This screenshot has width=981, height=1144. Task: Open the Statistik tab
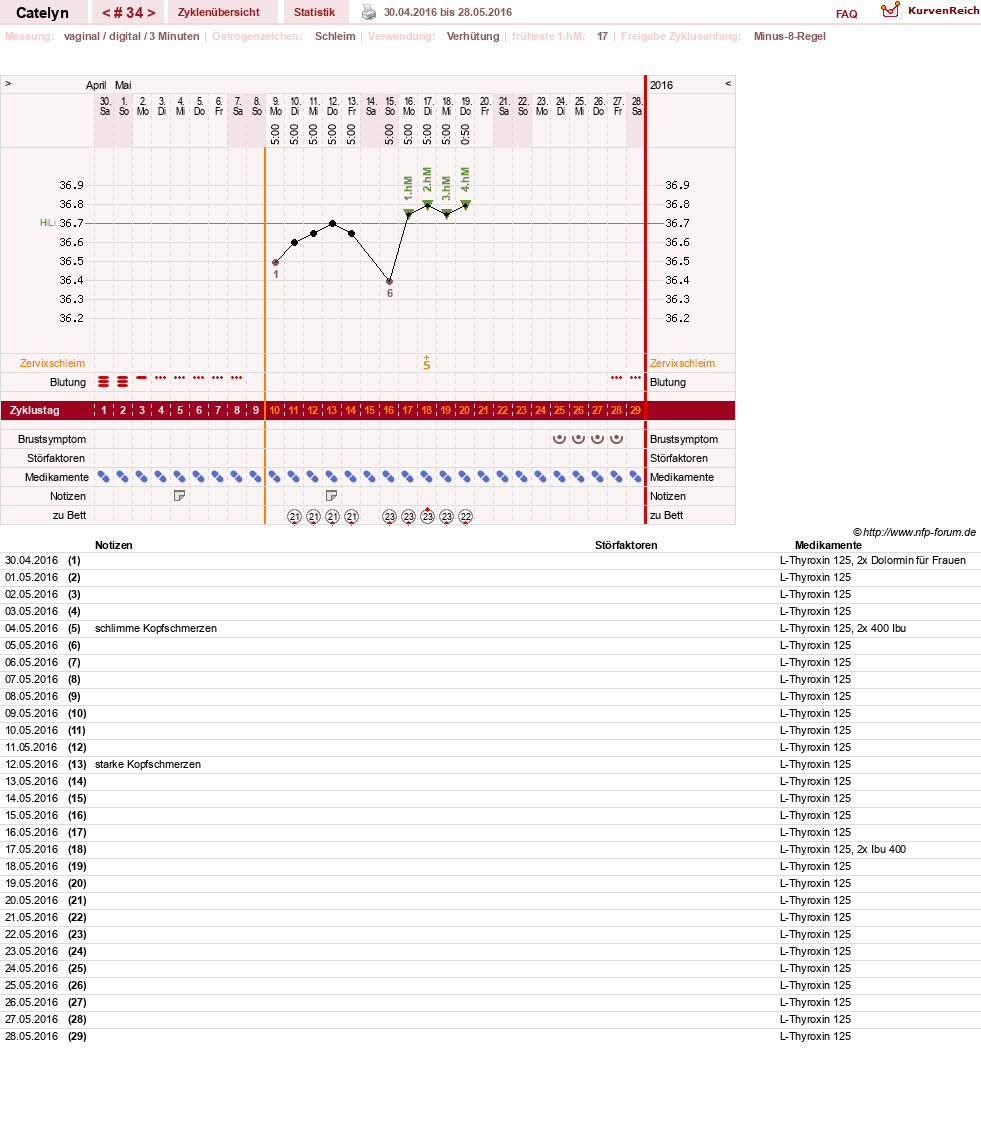coord(314,12)
